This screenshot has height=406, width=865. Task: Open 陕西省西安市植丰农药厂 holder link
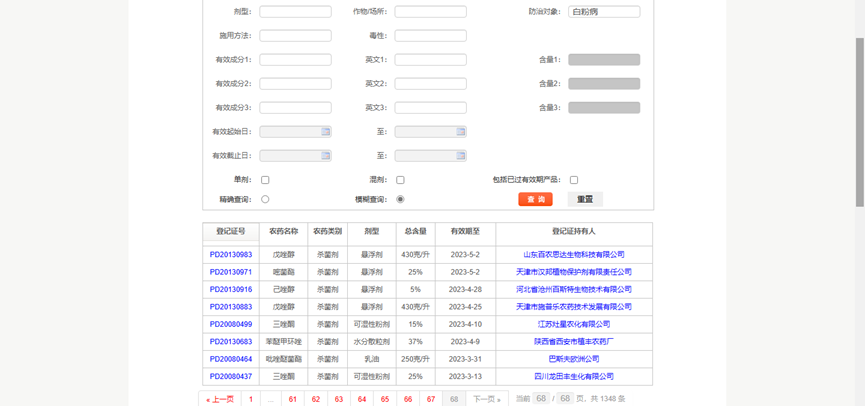point(574,342)
